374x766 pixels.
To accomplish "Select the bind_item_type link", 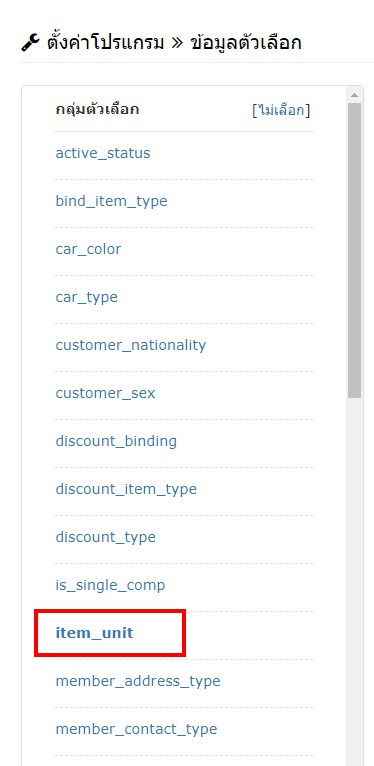I will pos(111,201).
